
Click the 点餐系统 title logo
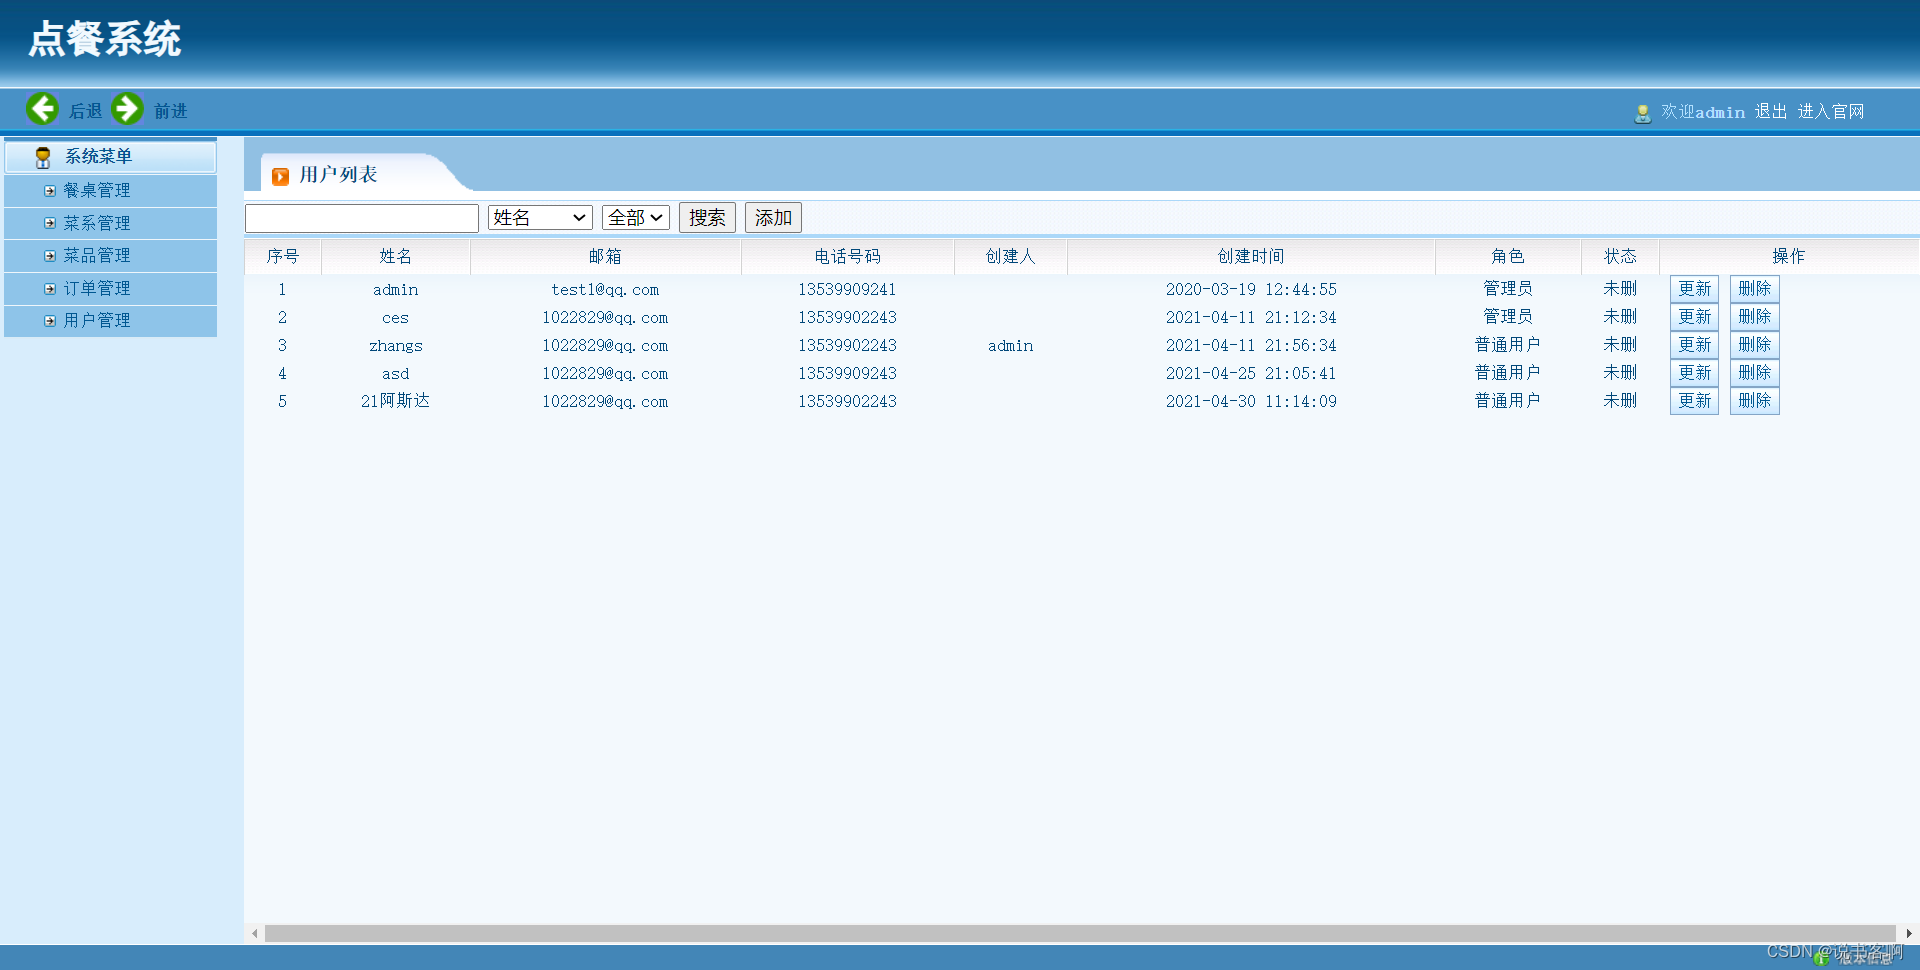105,40
